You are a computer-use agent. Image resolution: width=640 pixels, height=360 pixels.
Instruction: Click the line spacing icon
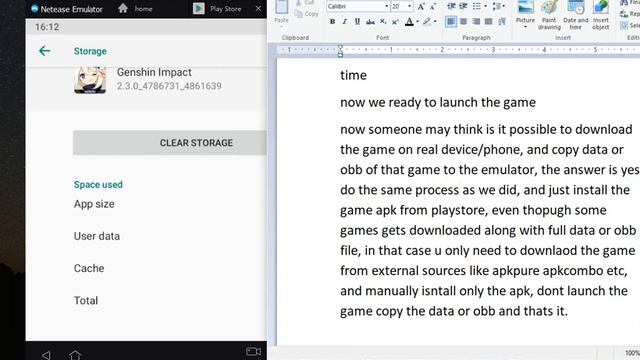tap(496, 6)
